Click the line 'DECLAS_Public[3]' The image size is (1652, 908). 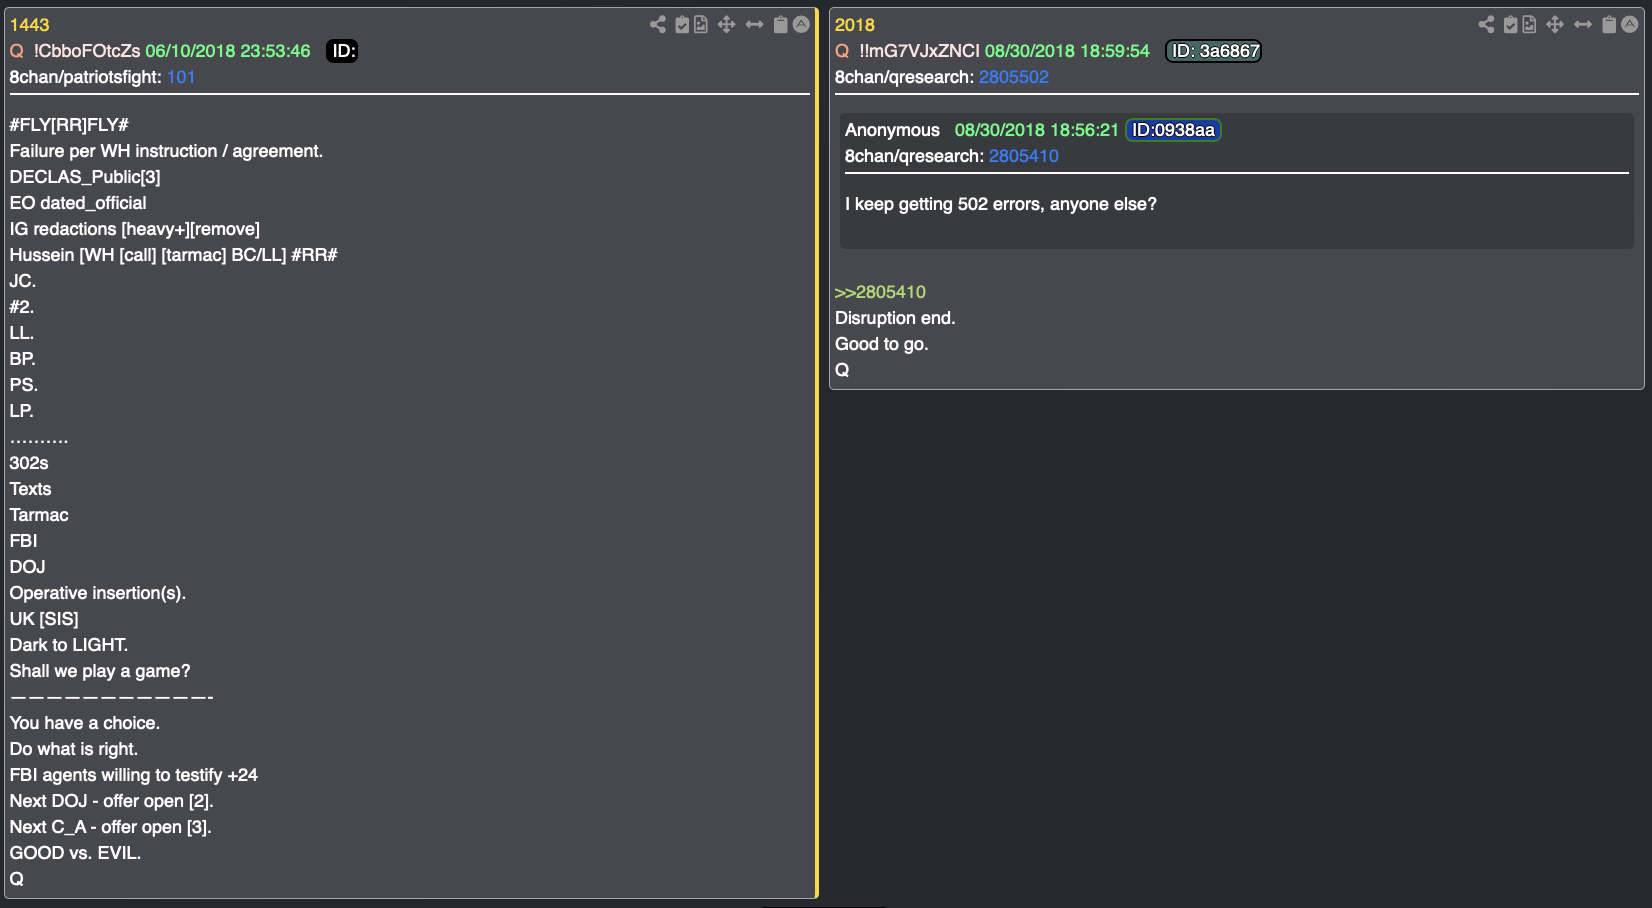tap(85, 177)
